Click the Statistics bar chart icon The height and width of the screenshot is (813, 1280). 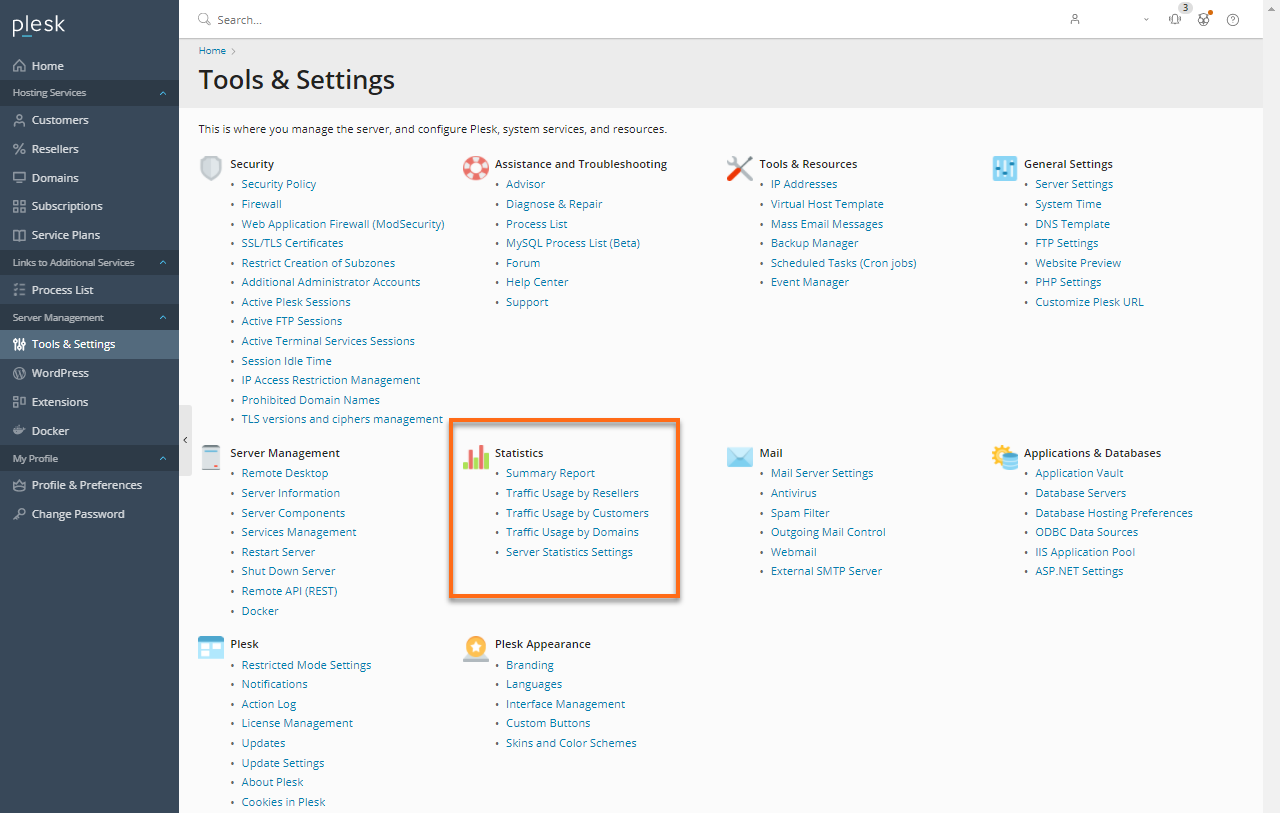(x=475, y=456)
